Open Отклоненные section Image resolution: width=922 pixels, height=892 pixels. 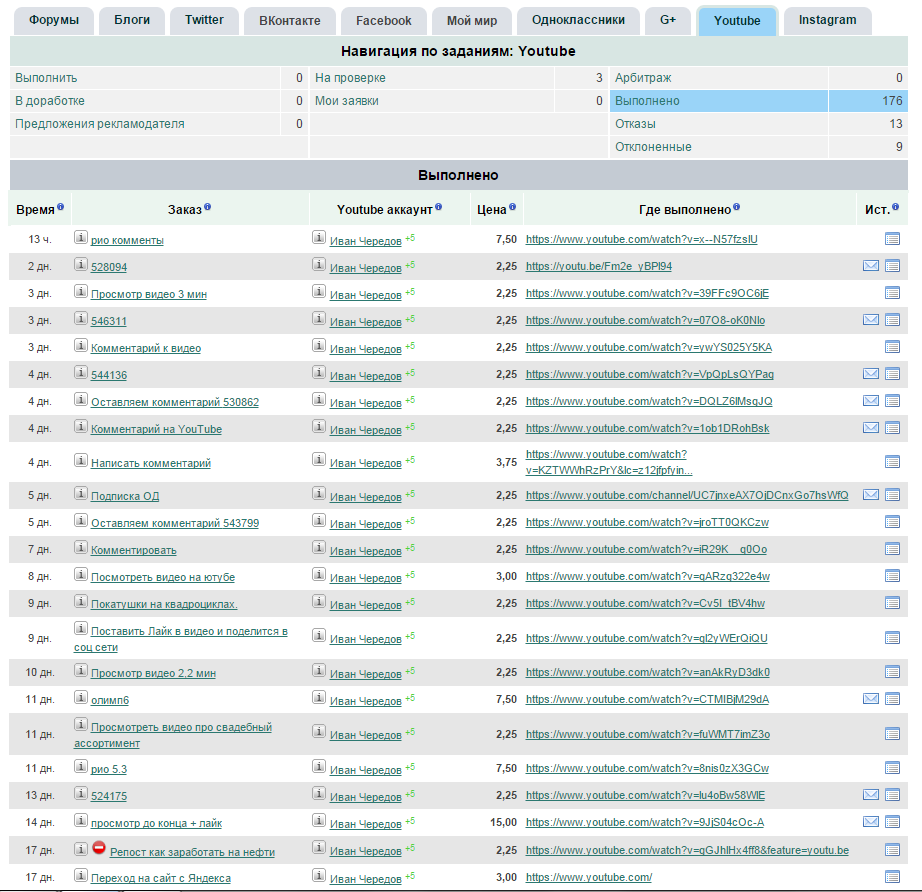653,146
